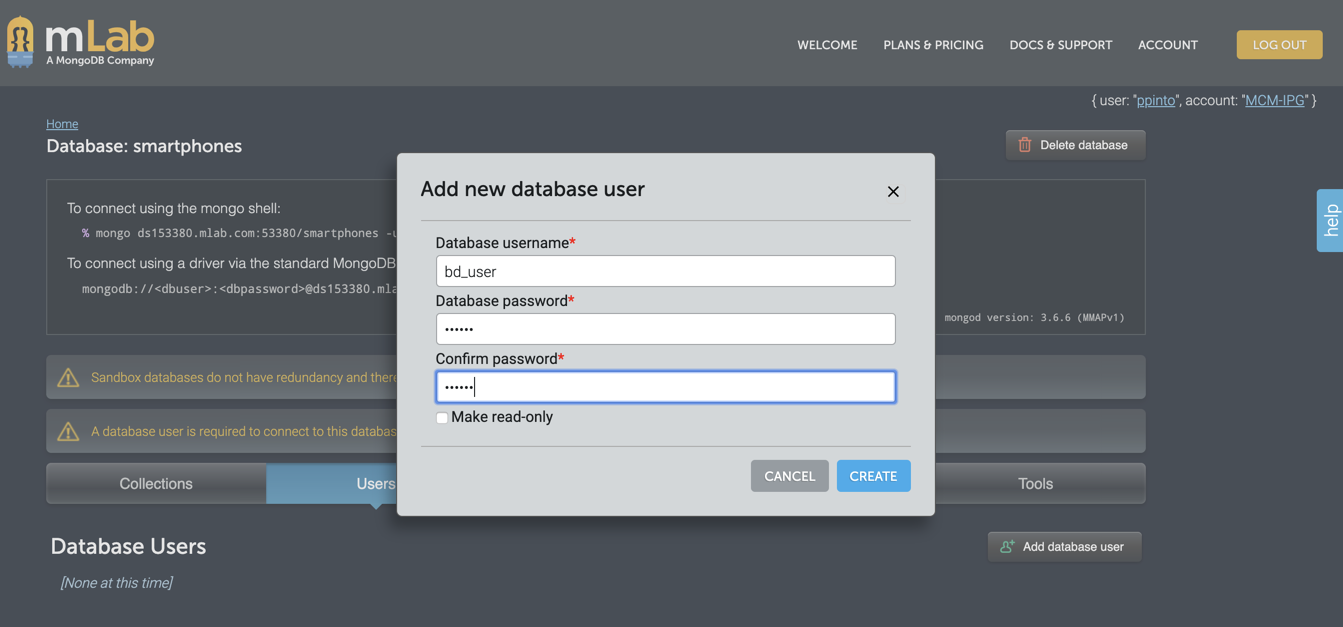Click the add-user icon on Add database user
Viewport: 1343px width, 627px height.
coord(1005,546)
